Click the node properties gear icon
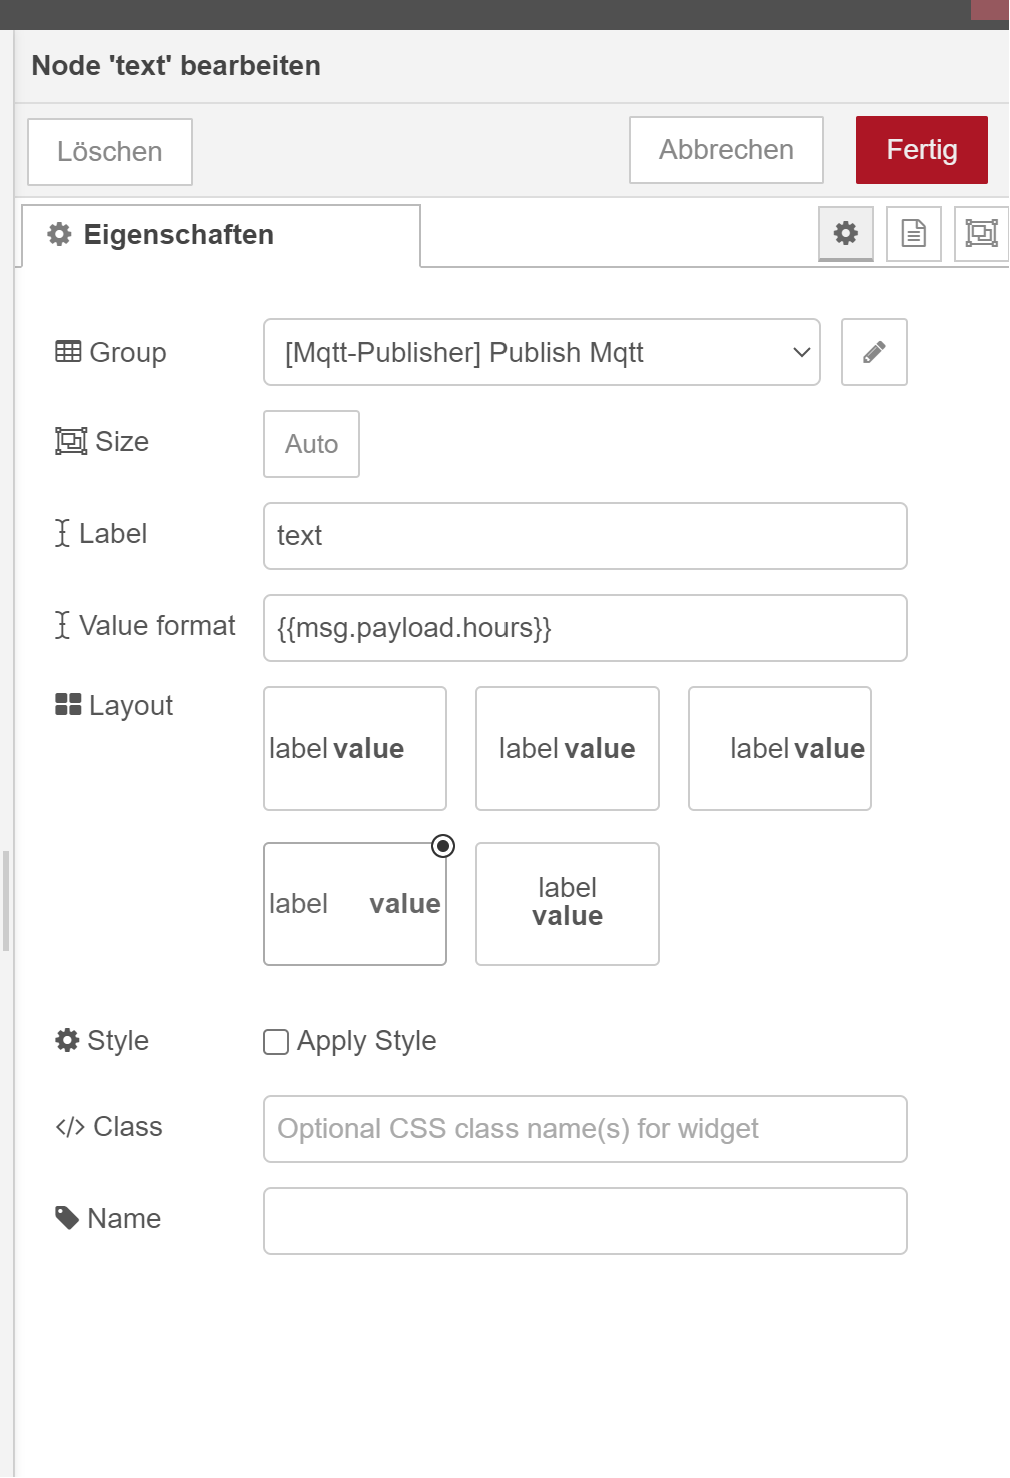 pyautogui.click(x=845, y=233)
